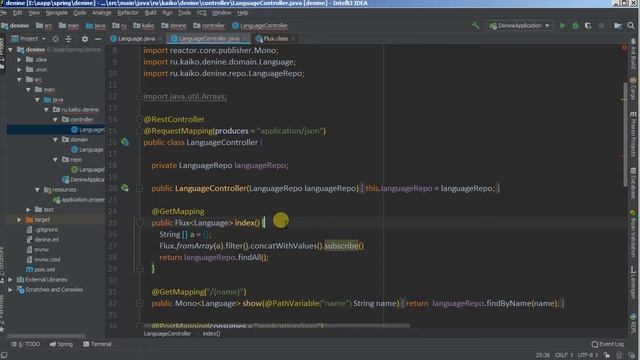Open the Terminal tool window
This screenshot has width=640, height=360.
pyautogui.click(x=98, y=344)
